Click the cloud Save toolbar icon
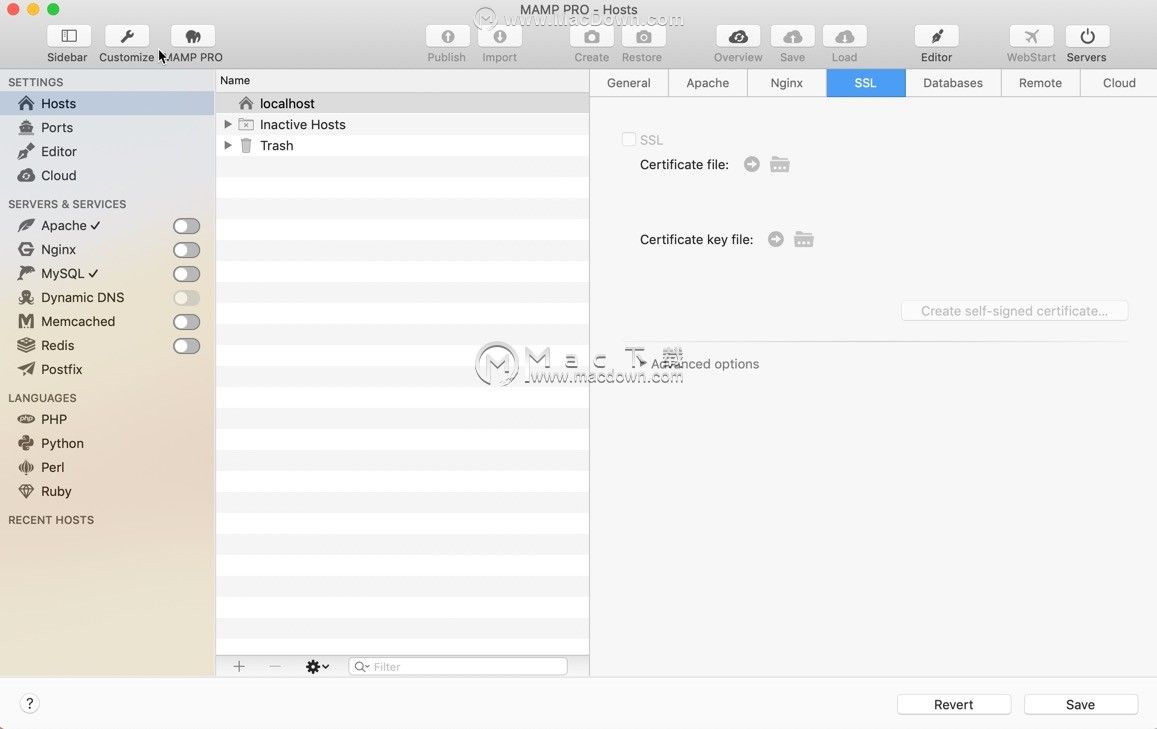Image resolution: width=1157 pixels, height=729 pixels. coord(792,36)
